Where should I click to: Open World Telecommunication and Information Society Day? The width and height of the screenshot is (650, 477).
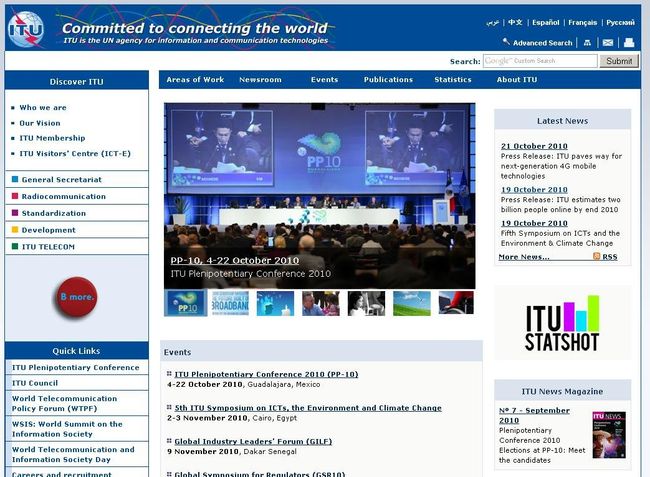point(73,454)
